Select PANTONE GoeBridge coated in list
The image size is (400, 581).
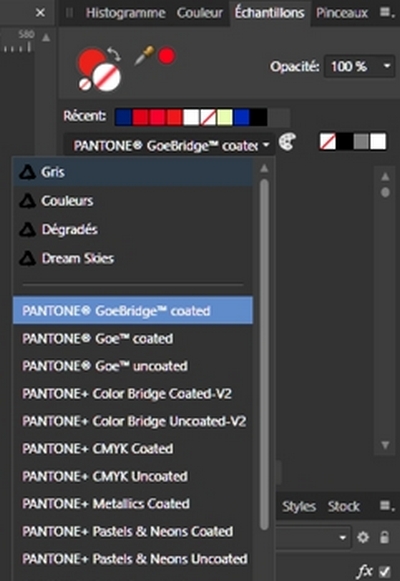point(133,310)
